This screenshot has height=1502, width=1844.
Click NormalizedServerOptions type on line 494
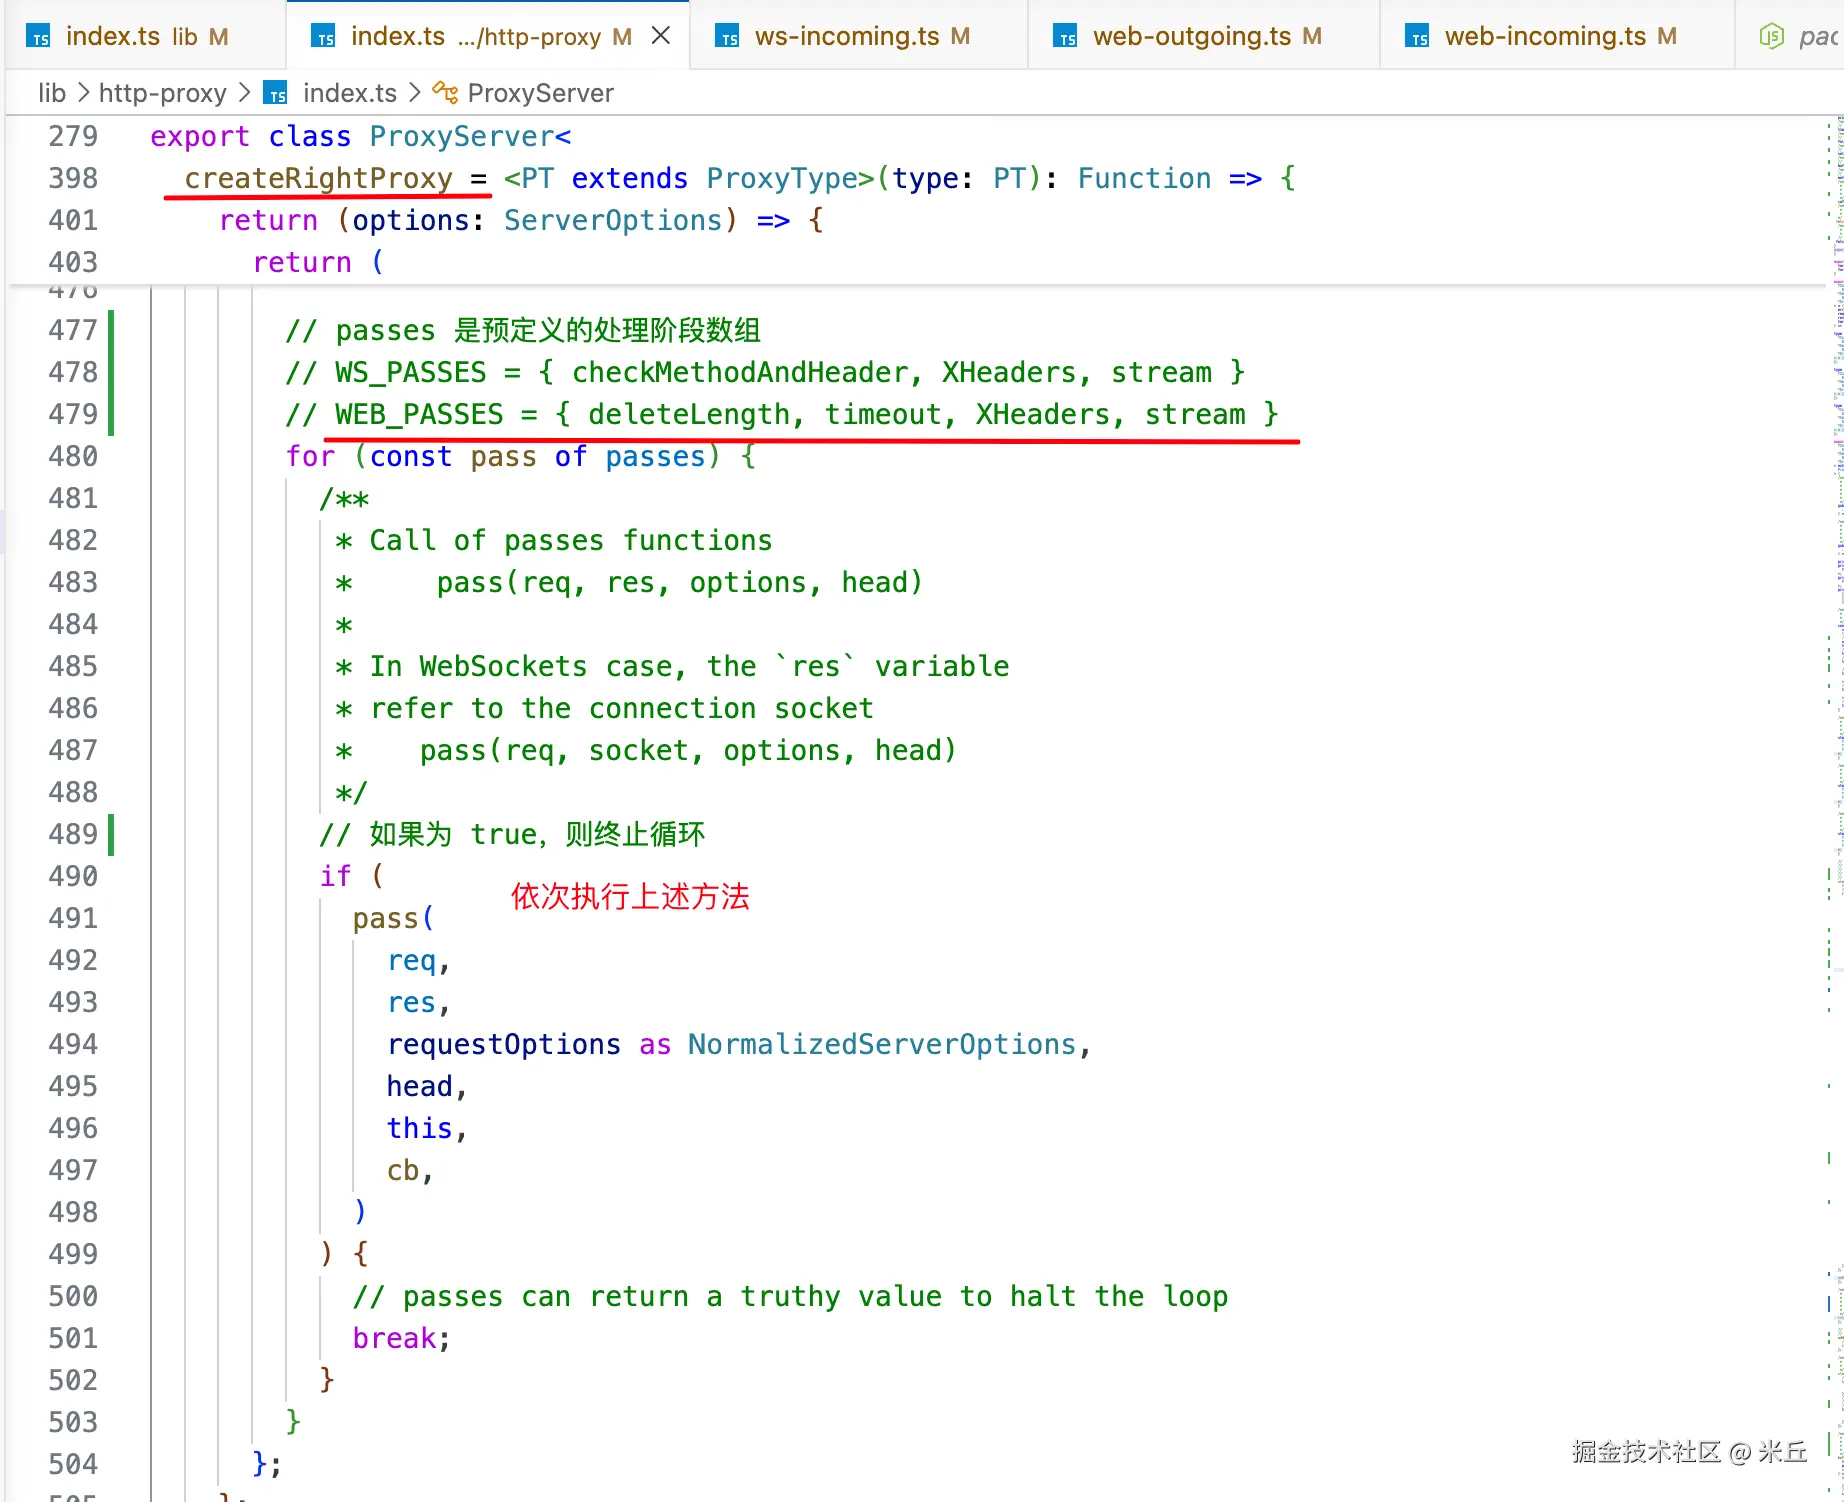[881, 1044]
